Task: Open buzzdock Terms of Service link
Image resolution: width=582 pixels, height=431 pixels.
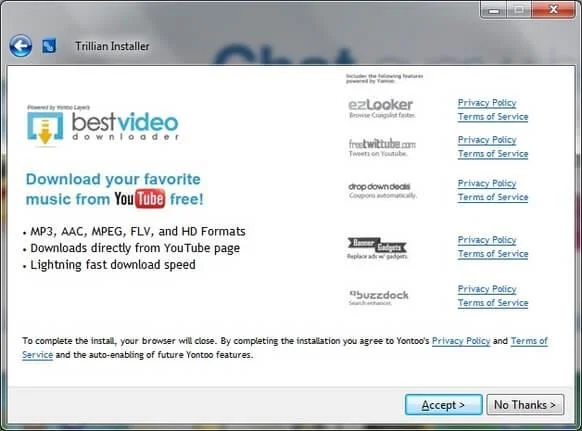Action: click(x=493, y=303)
